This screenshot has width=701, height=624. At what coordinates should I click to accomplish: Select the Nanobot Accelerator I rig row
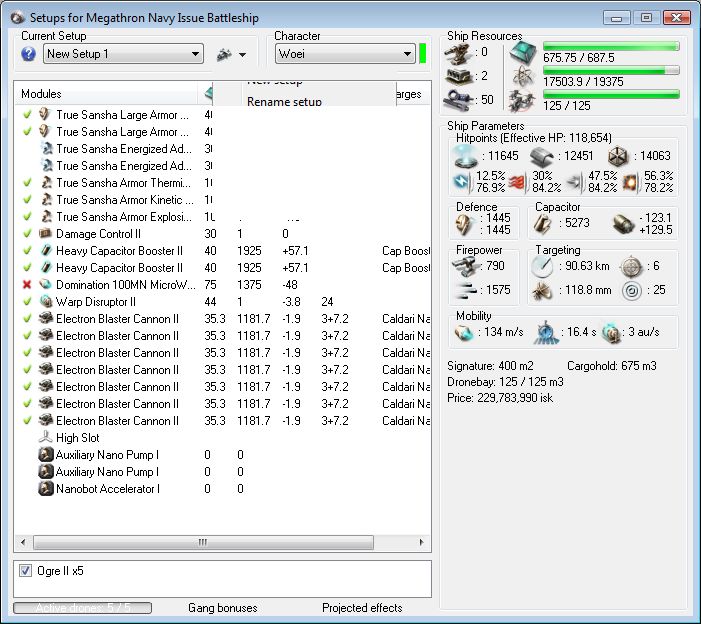pos(223,489)
